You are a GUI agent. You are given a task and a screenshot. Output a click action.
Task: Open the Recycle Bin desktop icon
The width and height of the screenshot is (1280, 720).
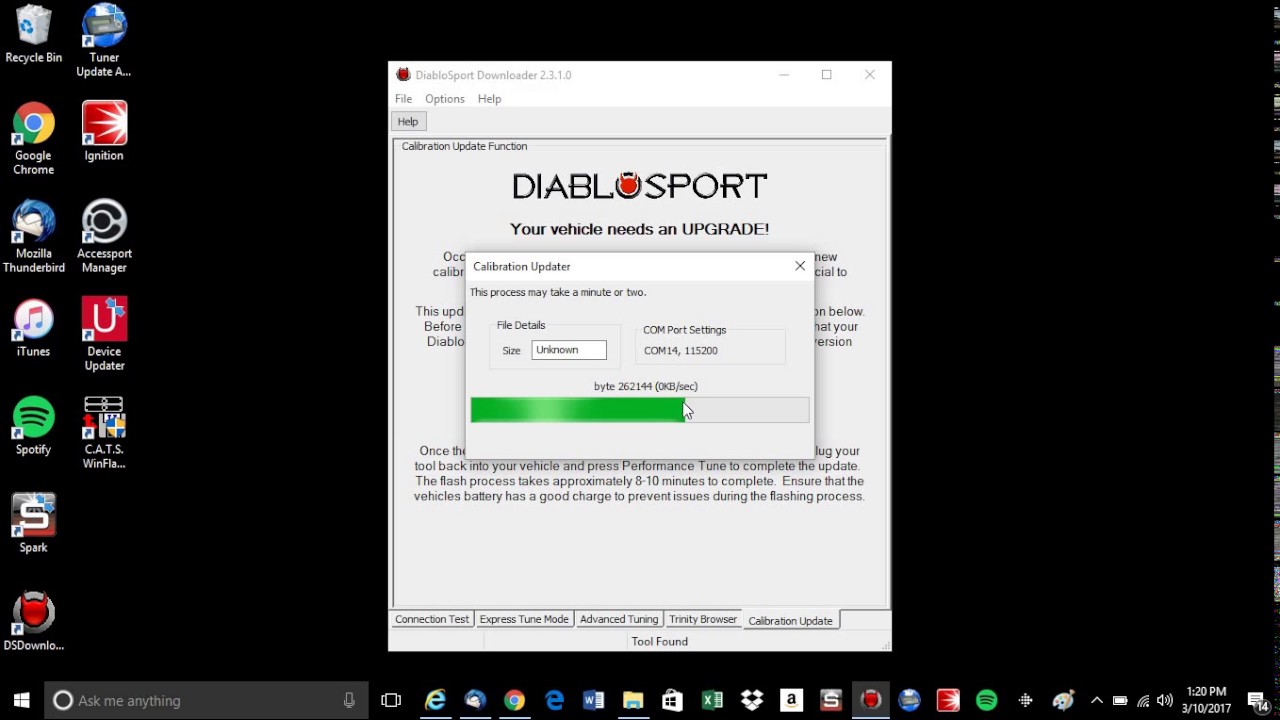[33, 35]
